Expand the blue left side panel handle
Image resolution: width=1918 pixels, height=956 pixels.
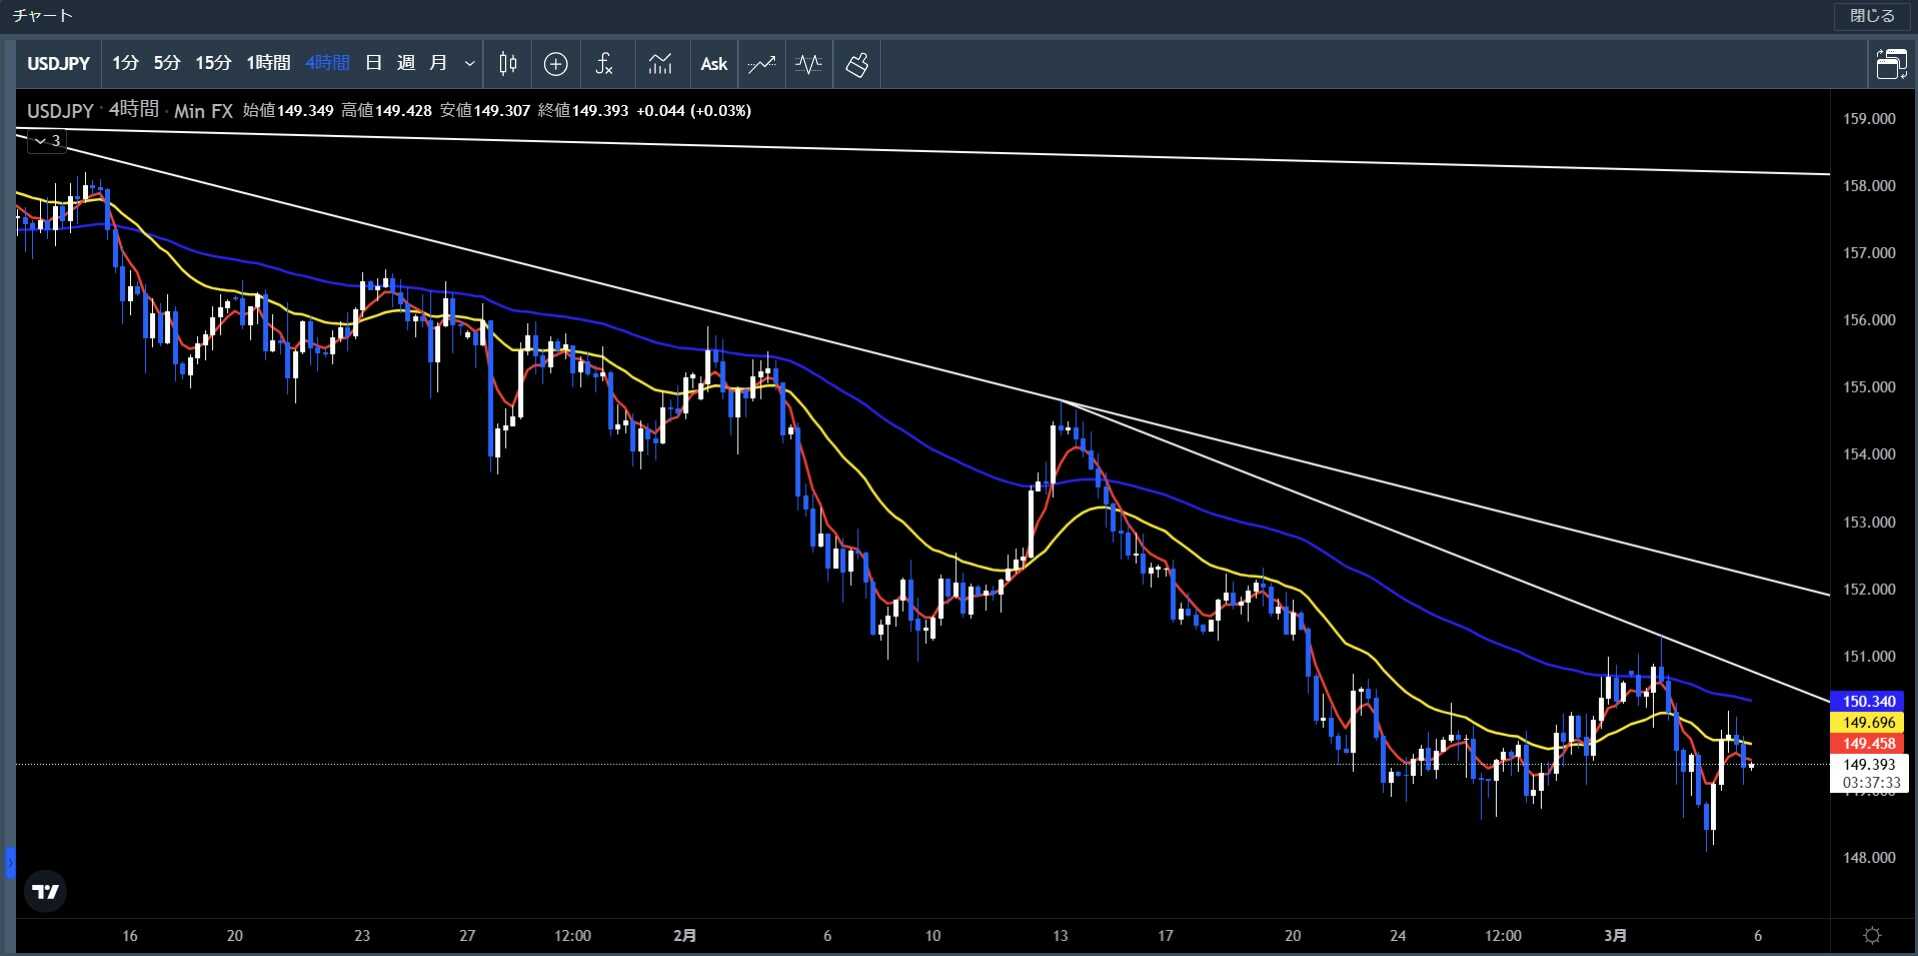(x=10, y=862)
